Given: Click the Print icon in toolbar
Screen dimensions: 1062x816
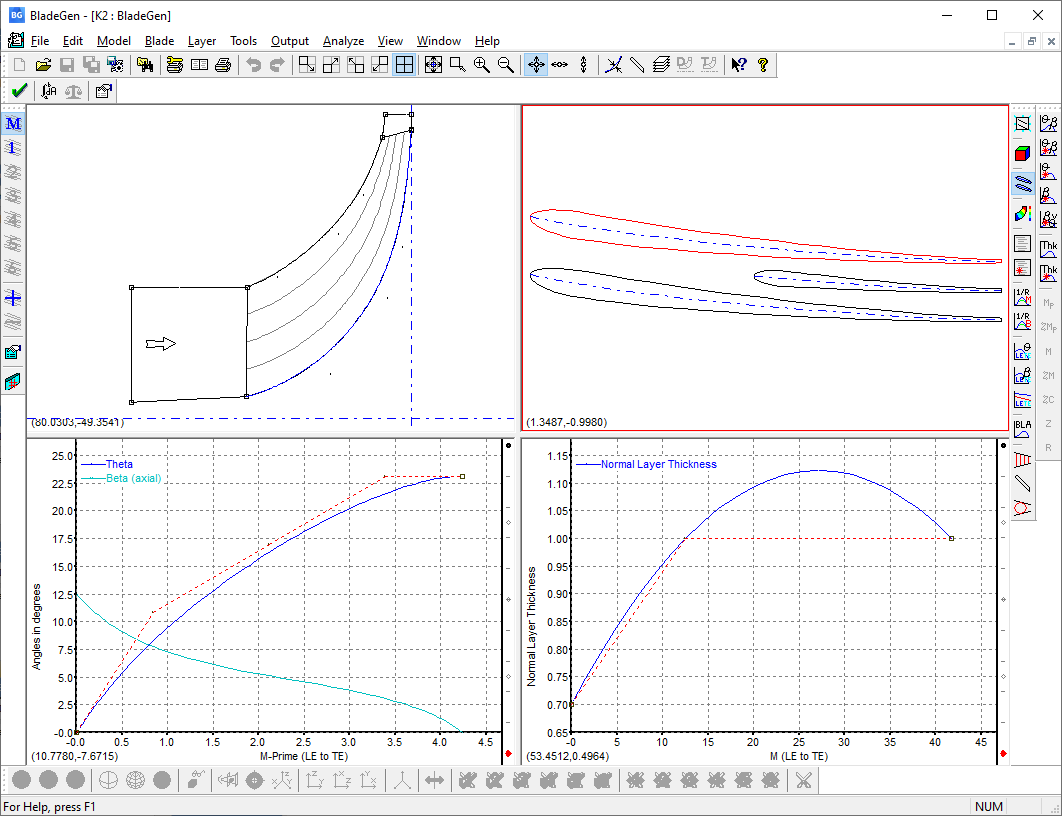Looking at the screenshot, I should coord(223,65).
